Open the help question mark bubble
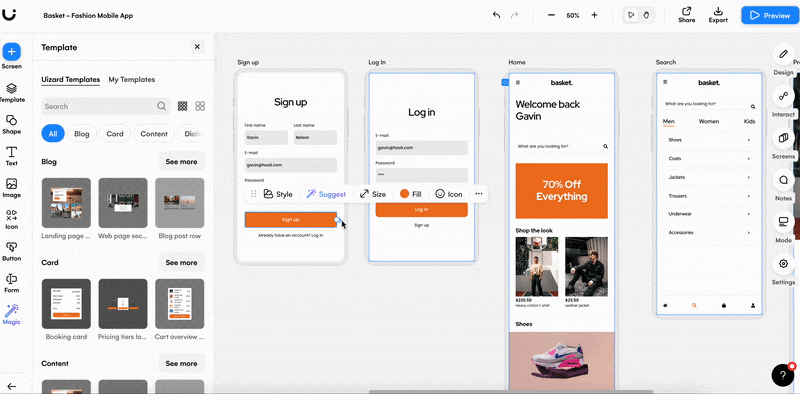The height and width of the screenshot is (394, 800). click(783, 375)
